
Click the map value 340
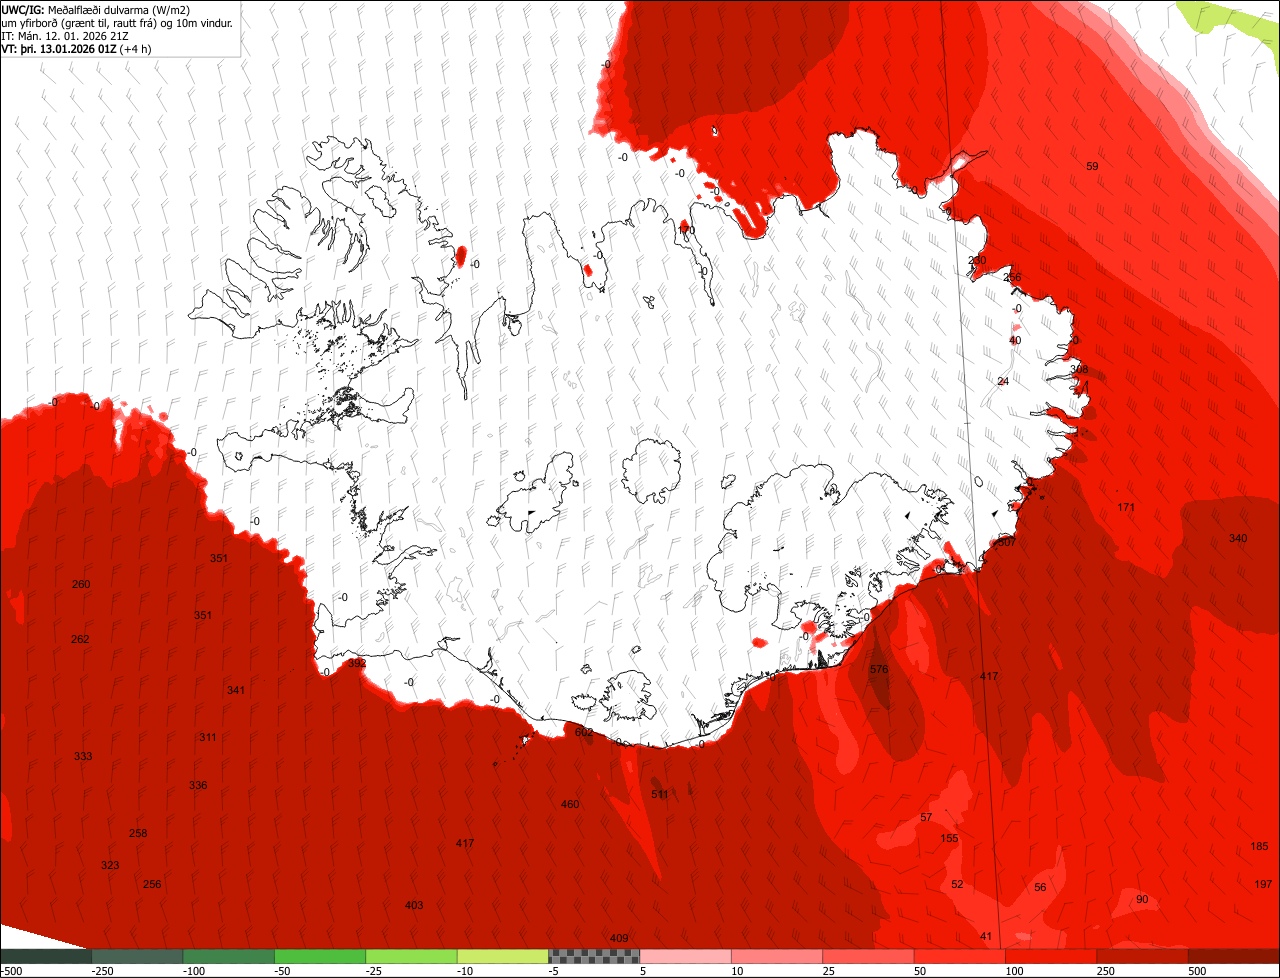(1238, 538)
